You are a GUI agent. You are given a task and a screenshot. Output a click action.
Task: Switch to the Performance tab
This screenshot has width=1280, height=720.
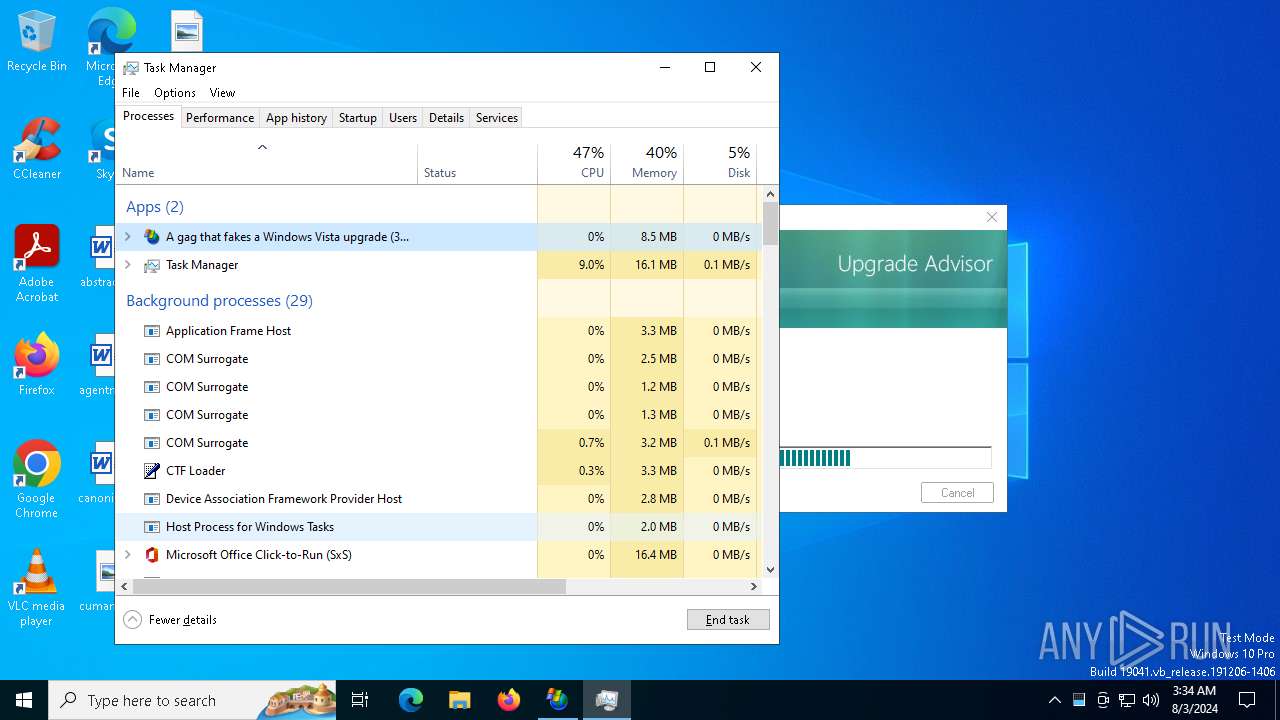tap(220, 118)
